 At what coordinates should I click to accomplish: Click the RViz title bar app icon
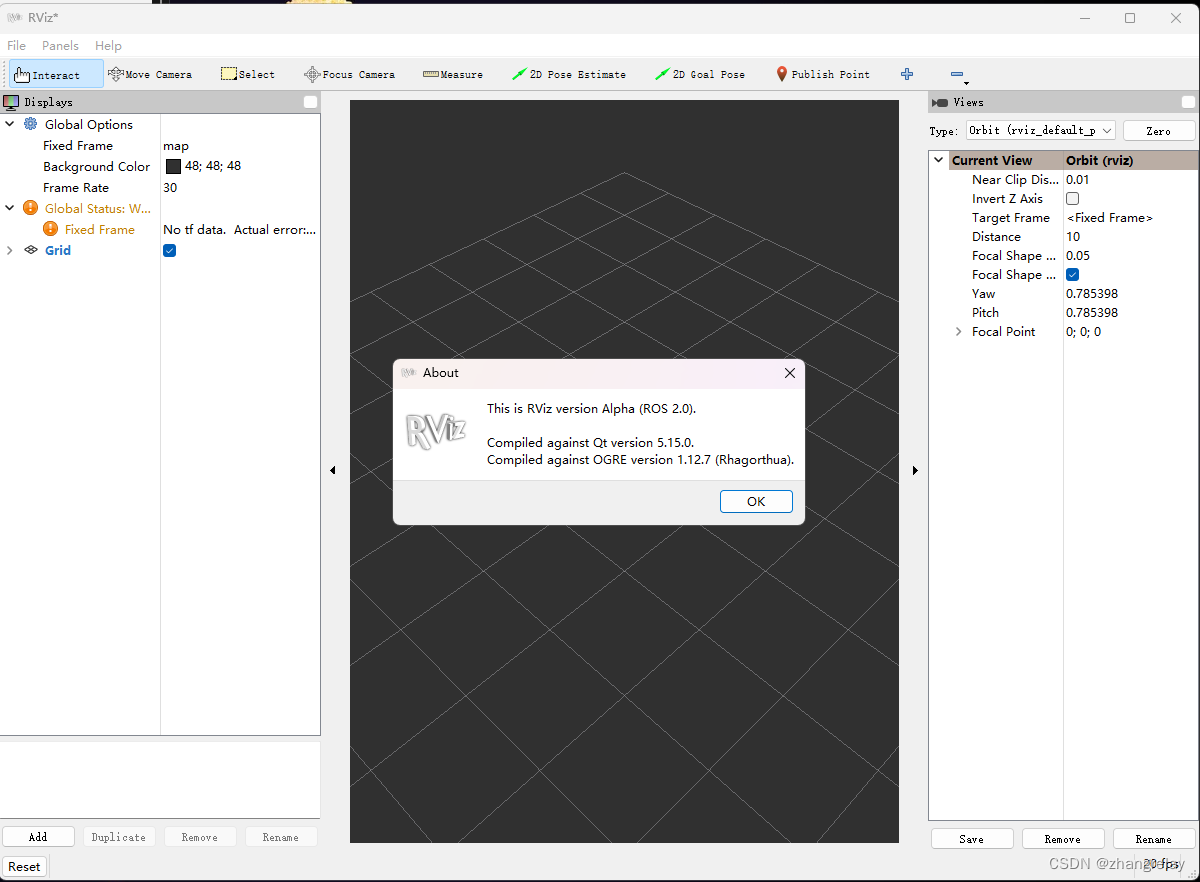(x=15, y=17)
